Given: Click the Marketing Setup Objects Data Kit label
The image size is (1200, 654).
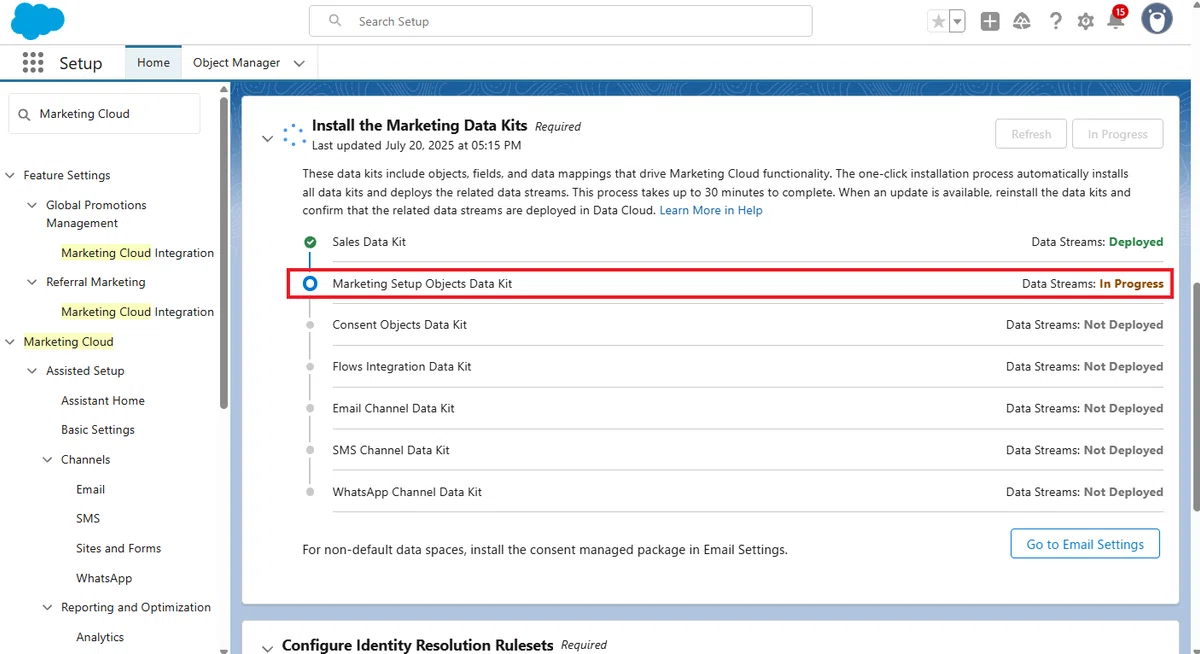Looking at the screenshot, I should [x=422, y=284].
